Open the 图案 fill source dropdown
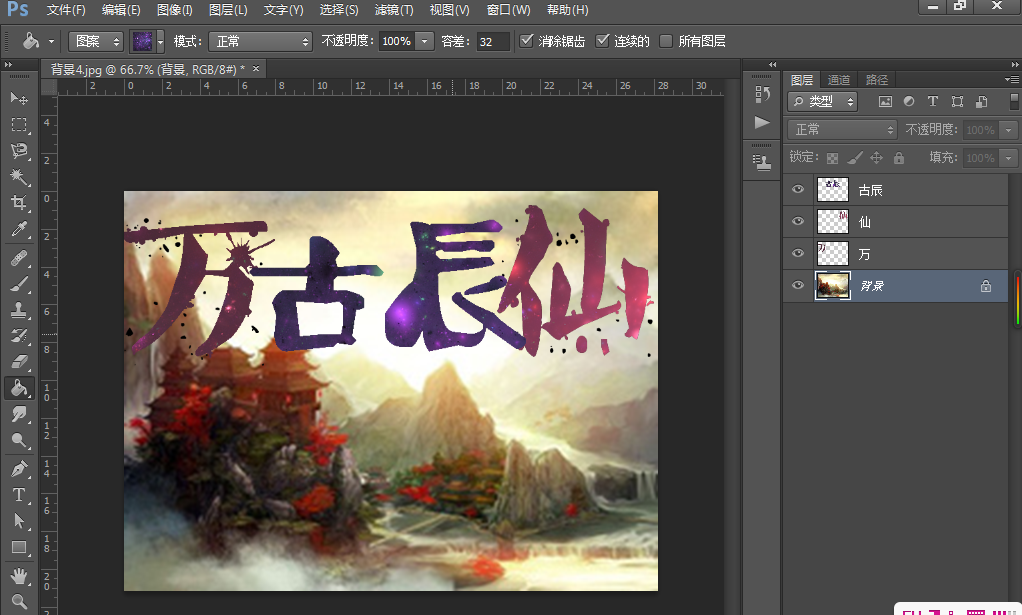The width and height of the screenshot is (1022, 615). pyautogui.click(x=96, y=42)
